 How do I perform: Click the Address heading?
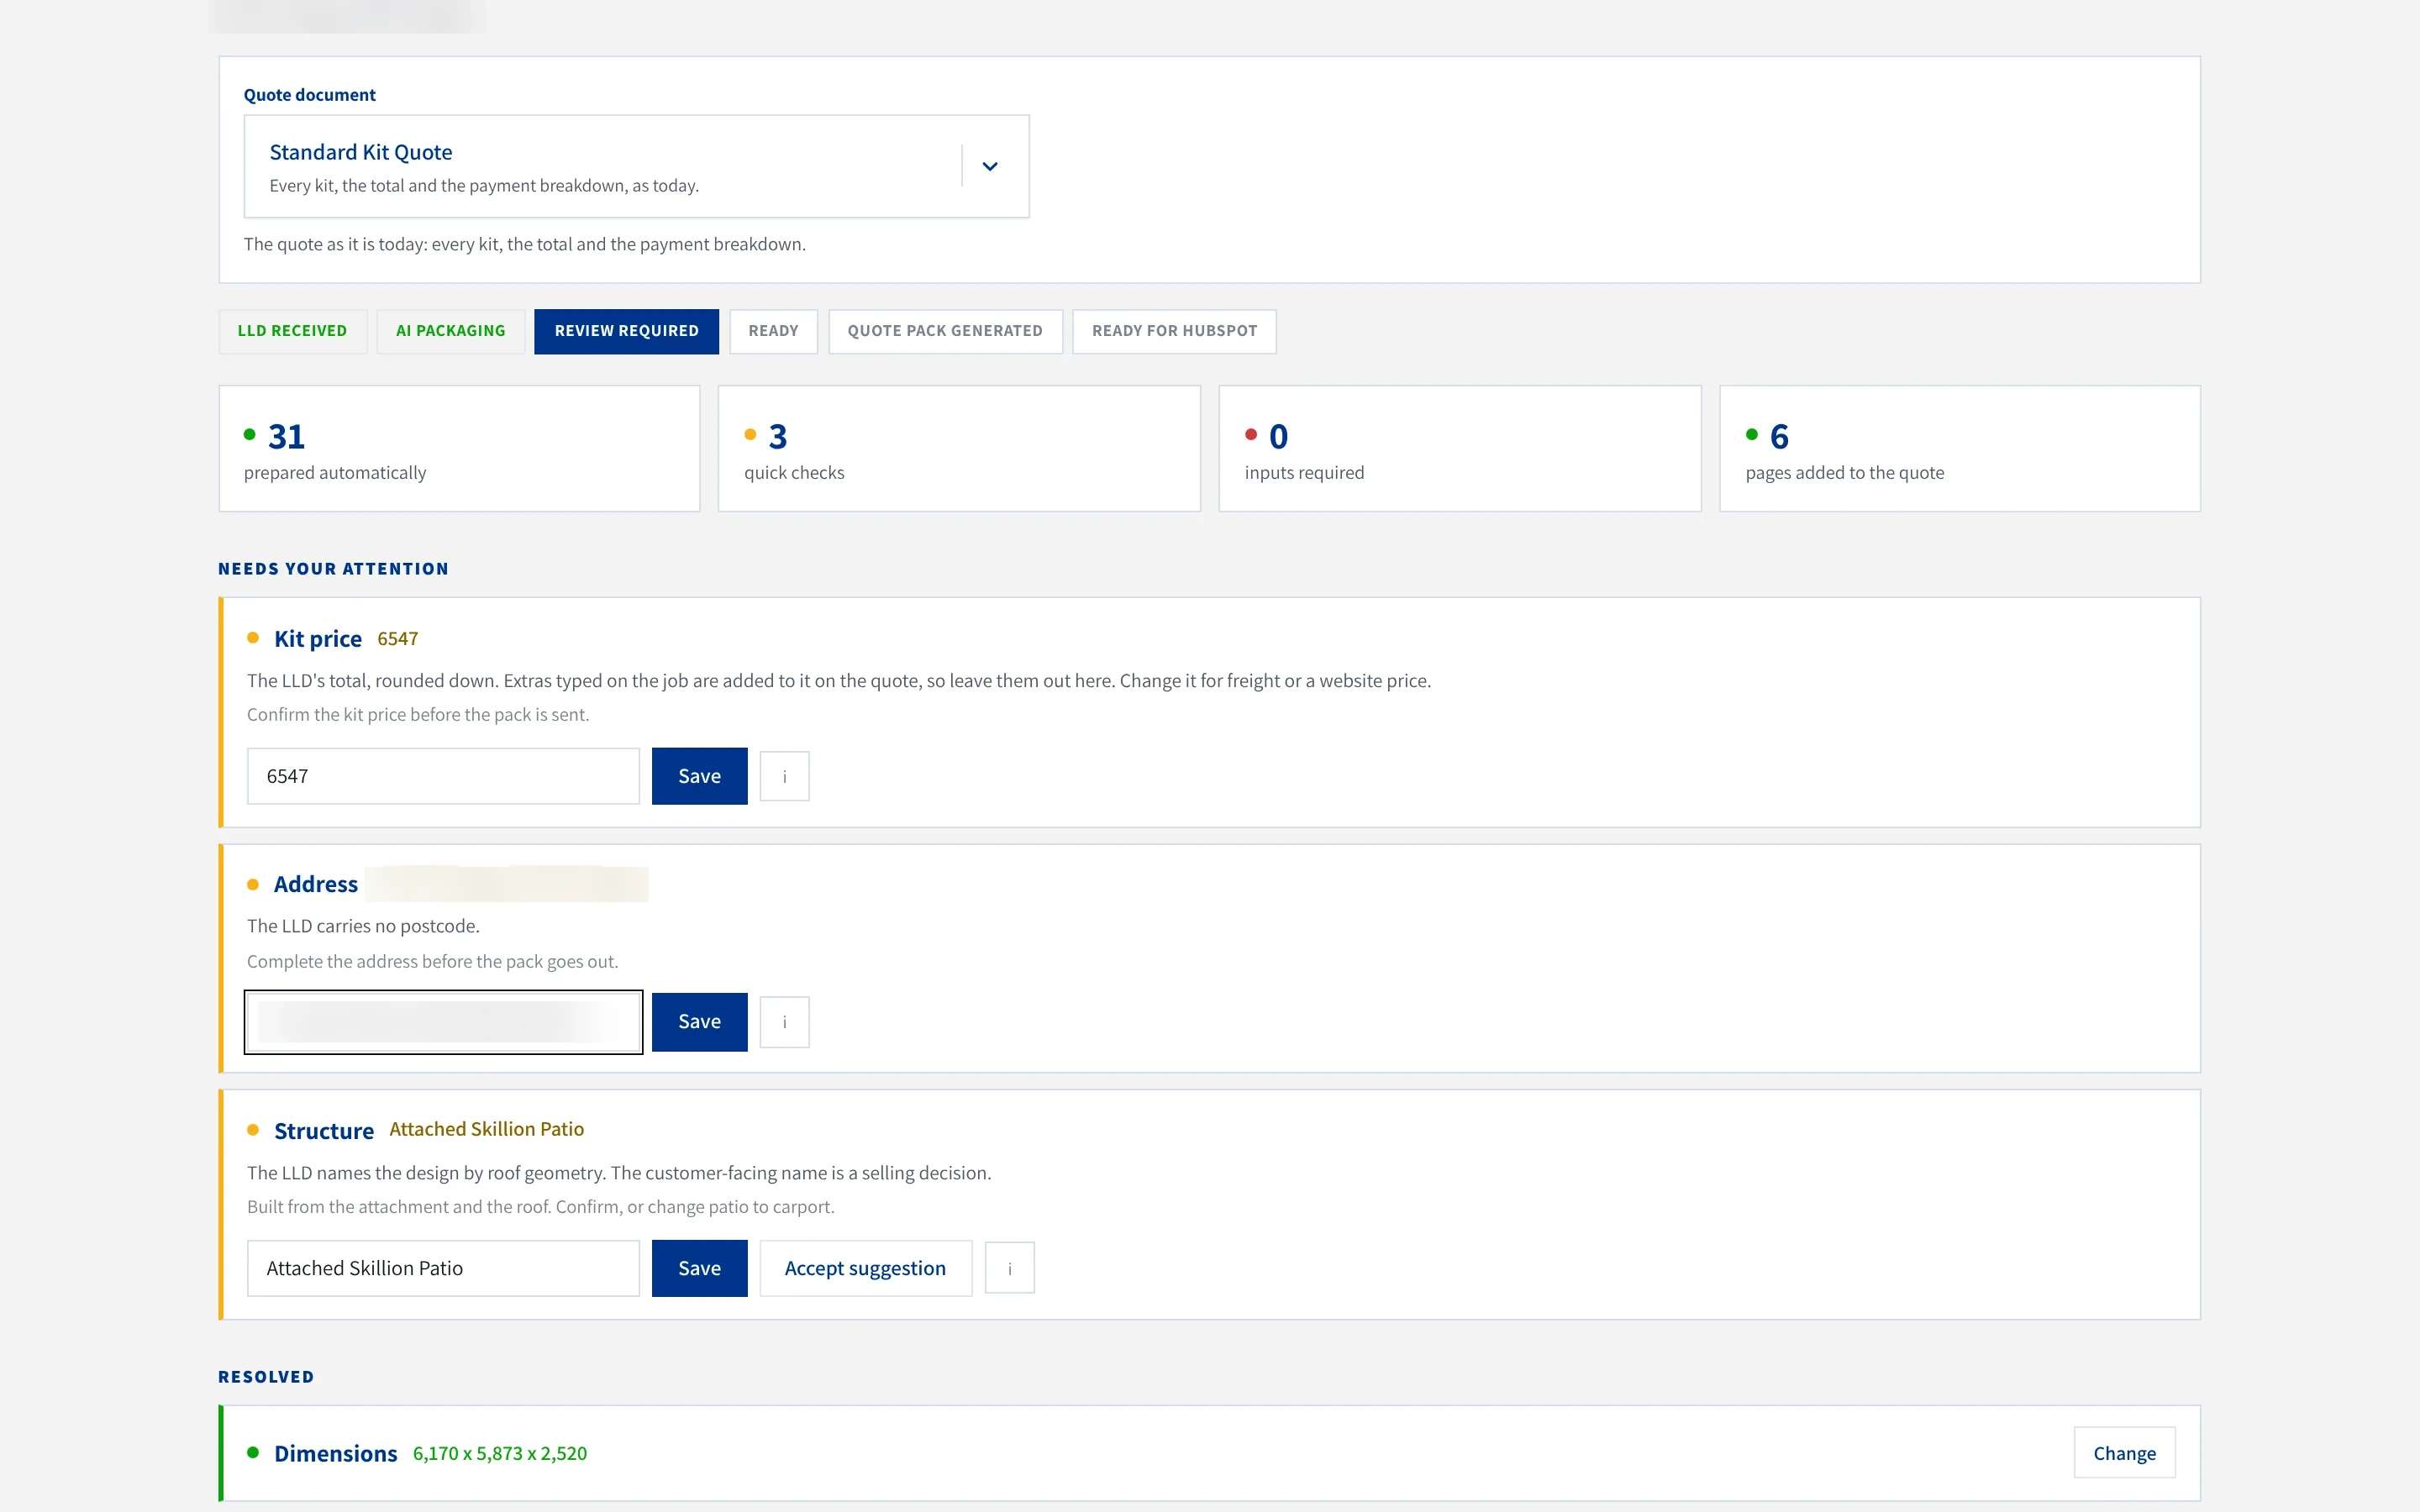click(316, 885)
